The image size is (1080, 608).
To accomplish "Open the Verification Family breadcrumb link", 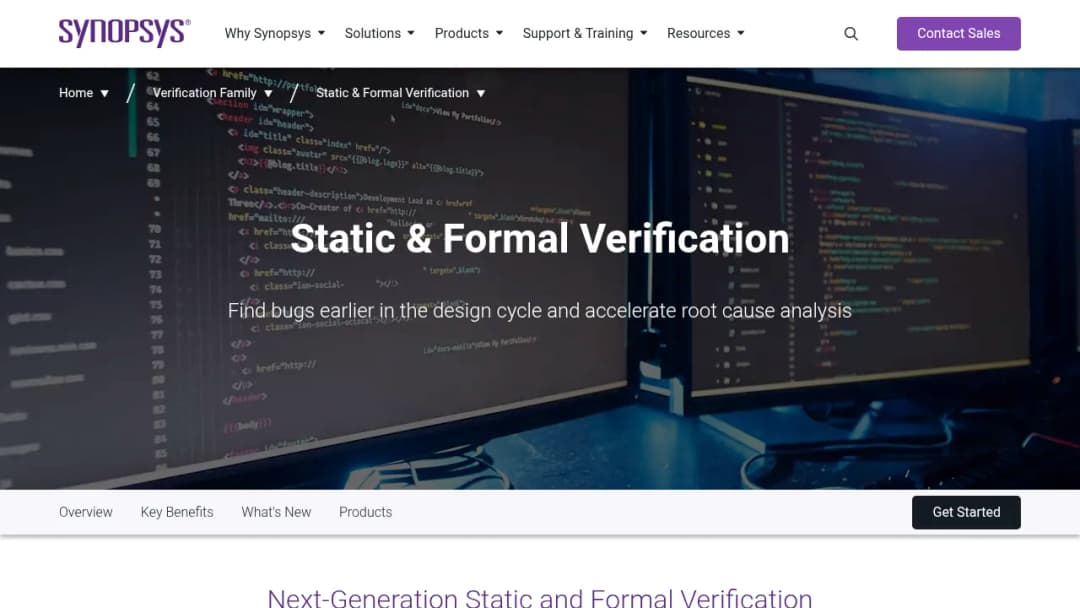I will point(205,93).
